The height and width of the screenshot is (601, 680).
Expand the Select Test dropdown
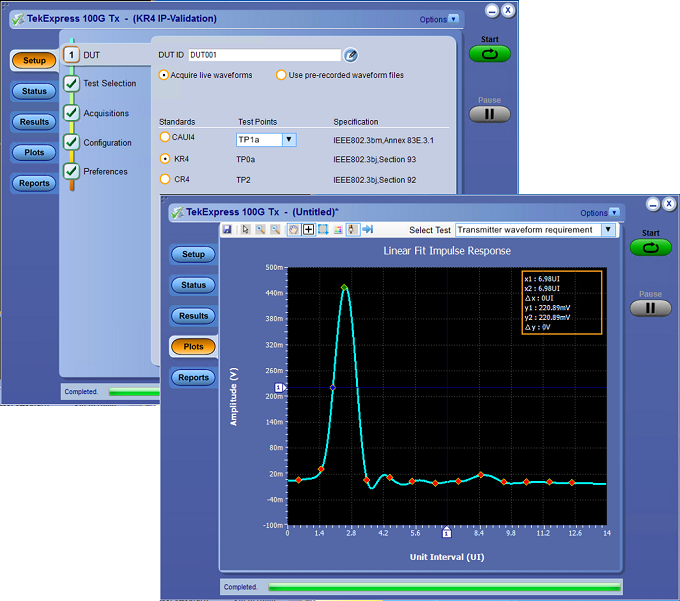tap(607, 230)
